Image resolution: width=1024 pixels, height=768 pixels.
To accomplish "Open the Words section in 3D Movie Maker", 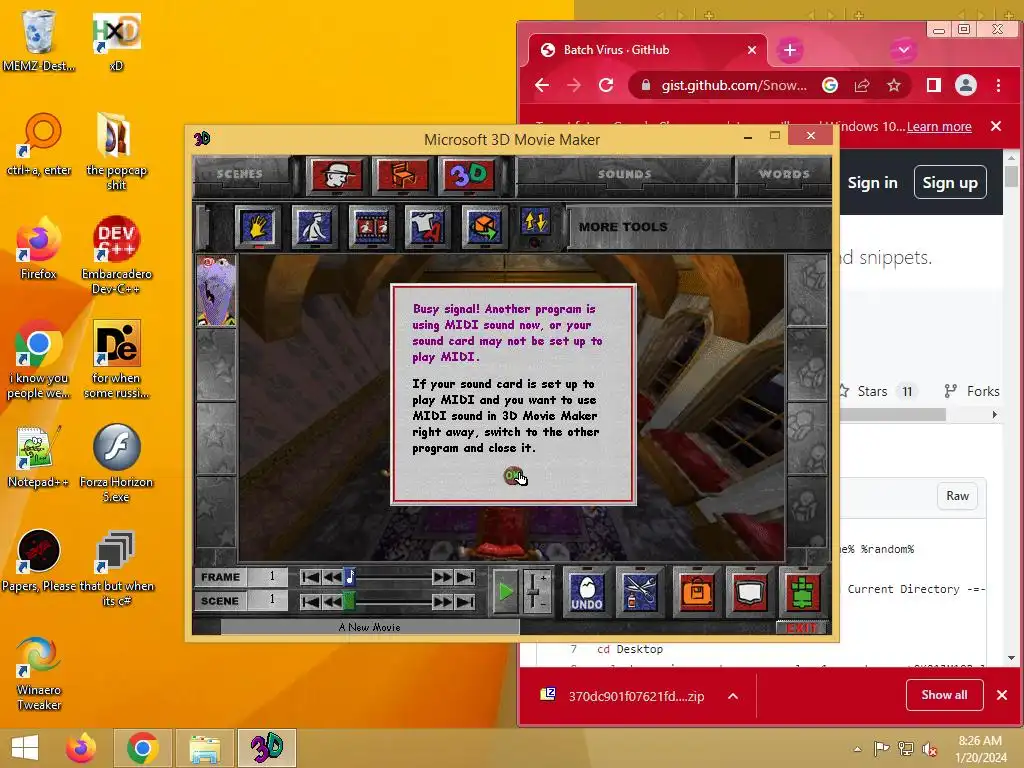I will [x=784, y=174].
